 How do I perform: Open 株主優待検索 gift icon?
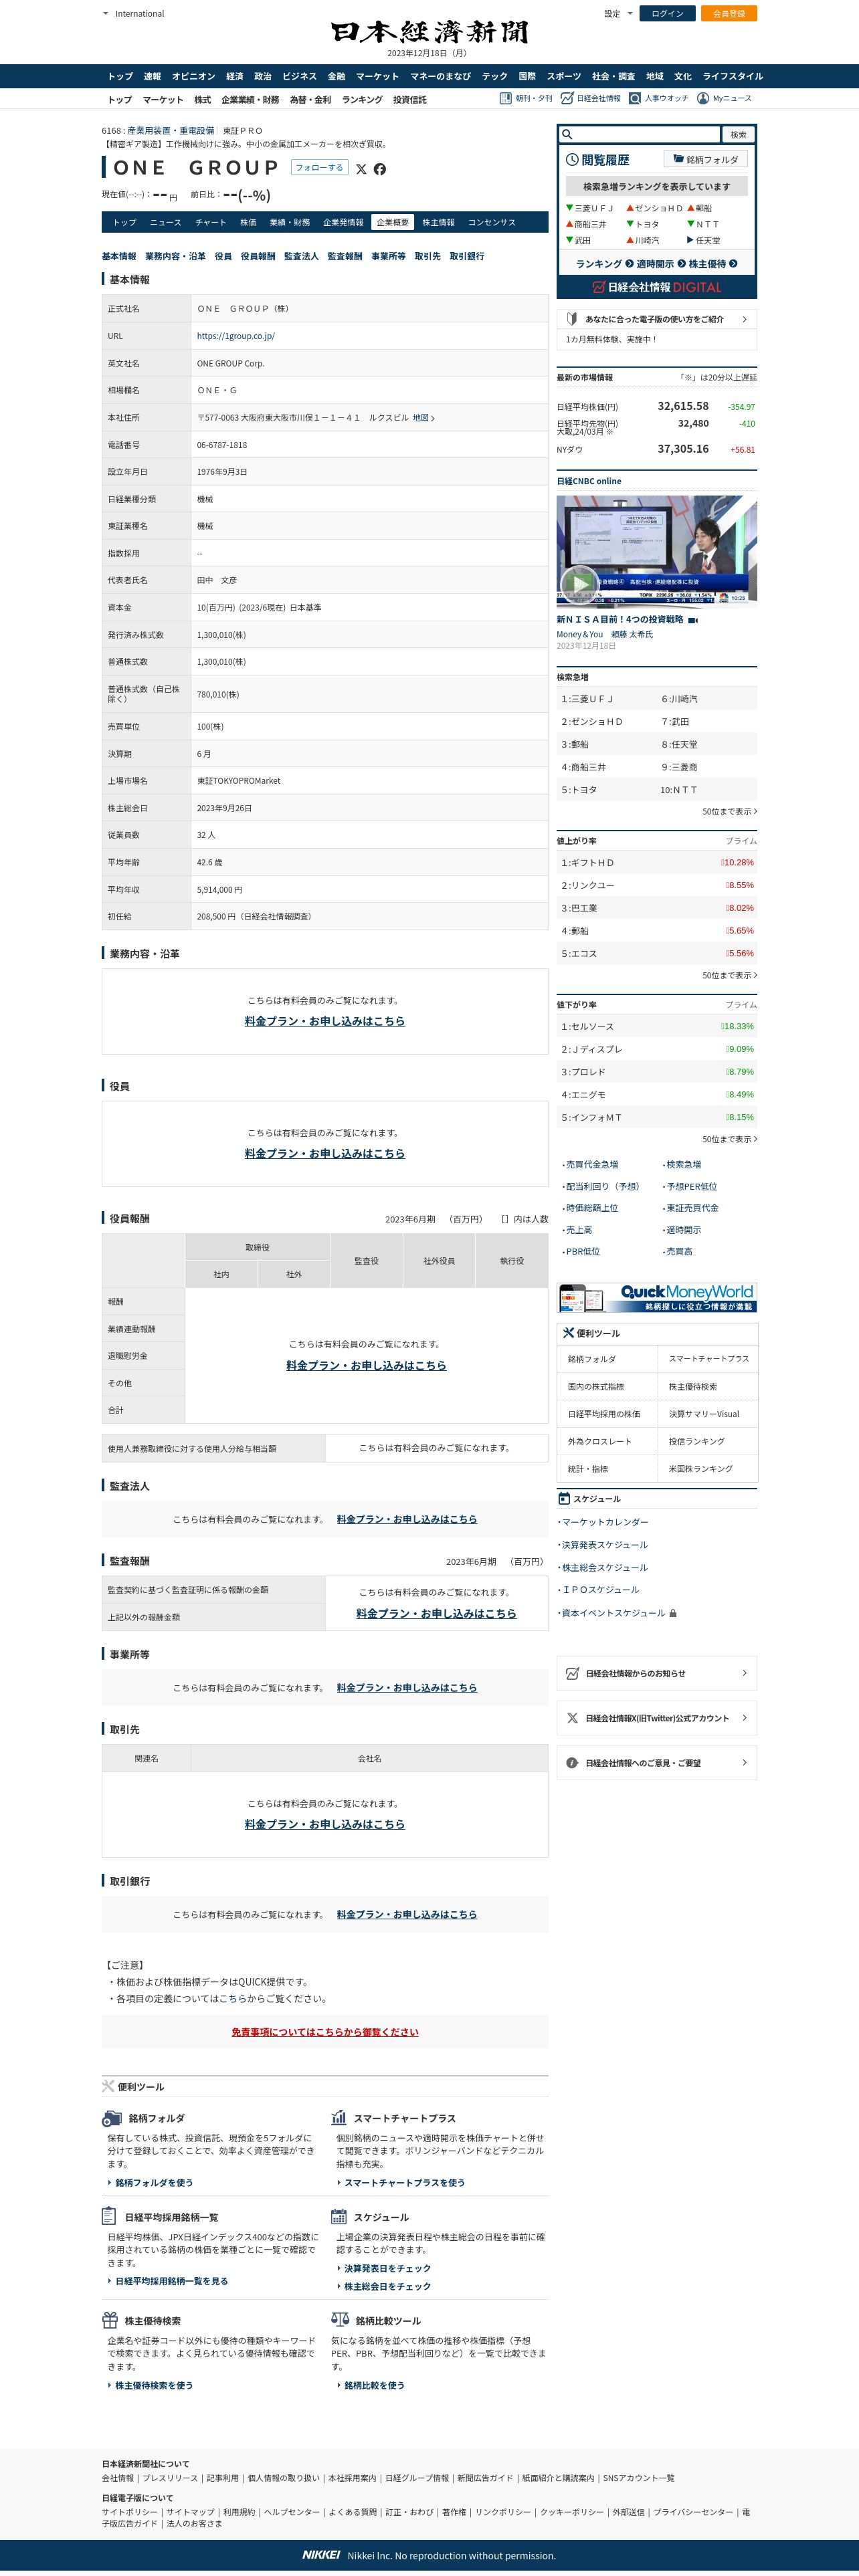(x=110, y=2320)
